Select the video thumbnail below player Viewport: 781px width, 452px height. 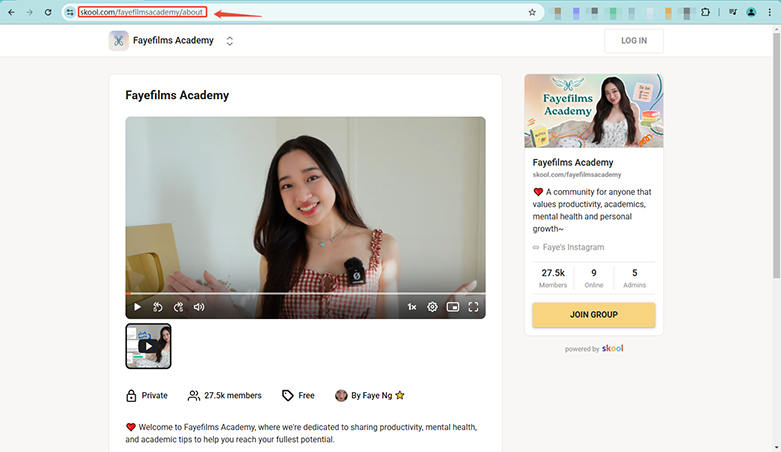[148, 346]
